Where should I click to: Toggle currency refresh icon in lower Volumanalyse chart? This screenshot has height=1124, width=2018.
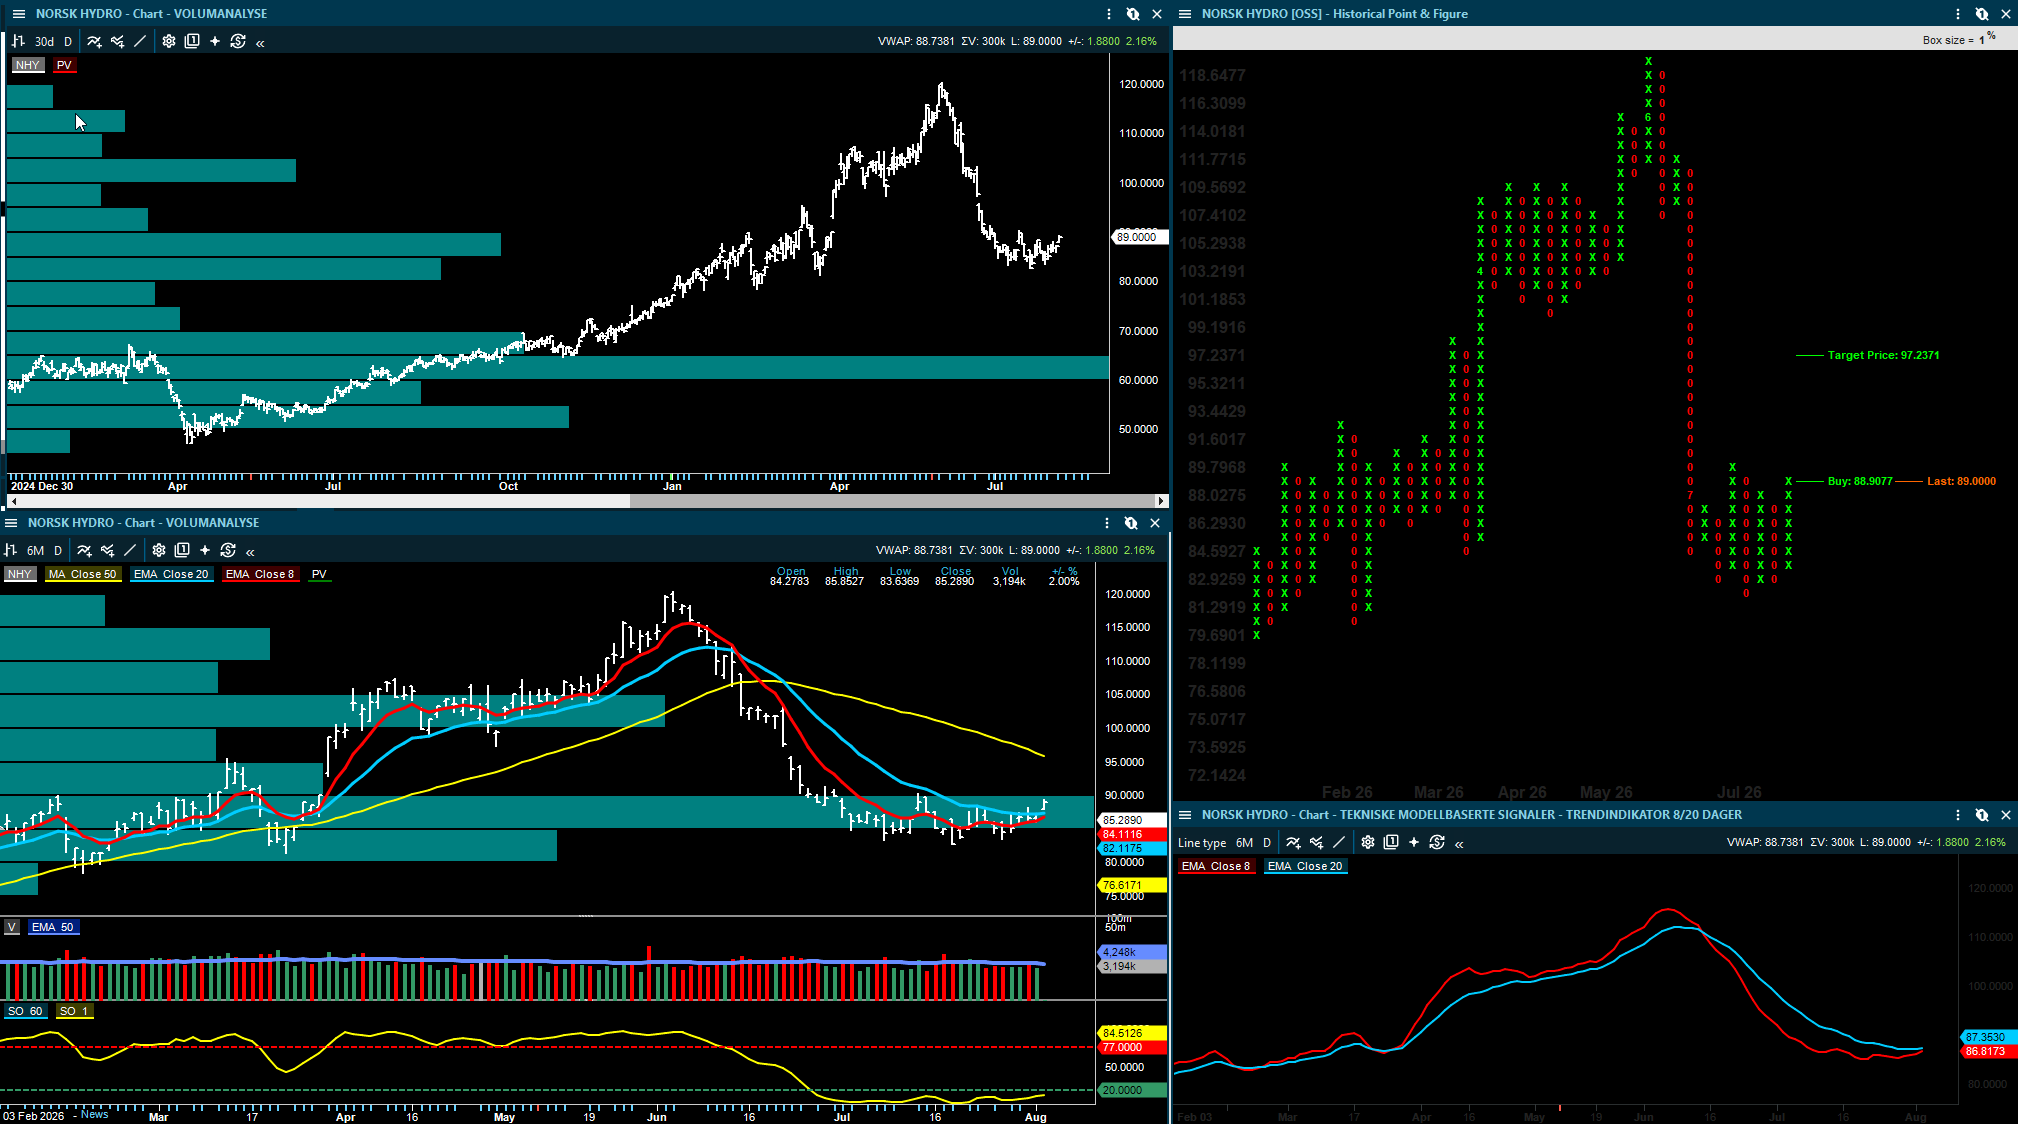228,550
